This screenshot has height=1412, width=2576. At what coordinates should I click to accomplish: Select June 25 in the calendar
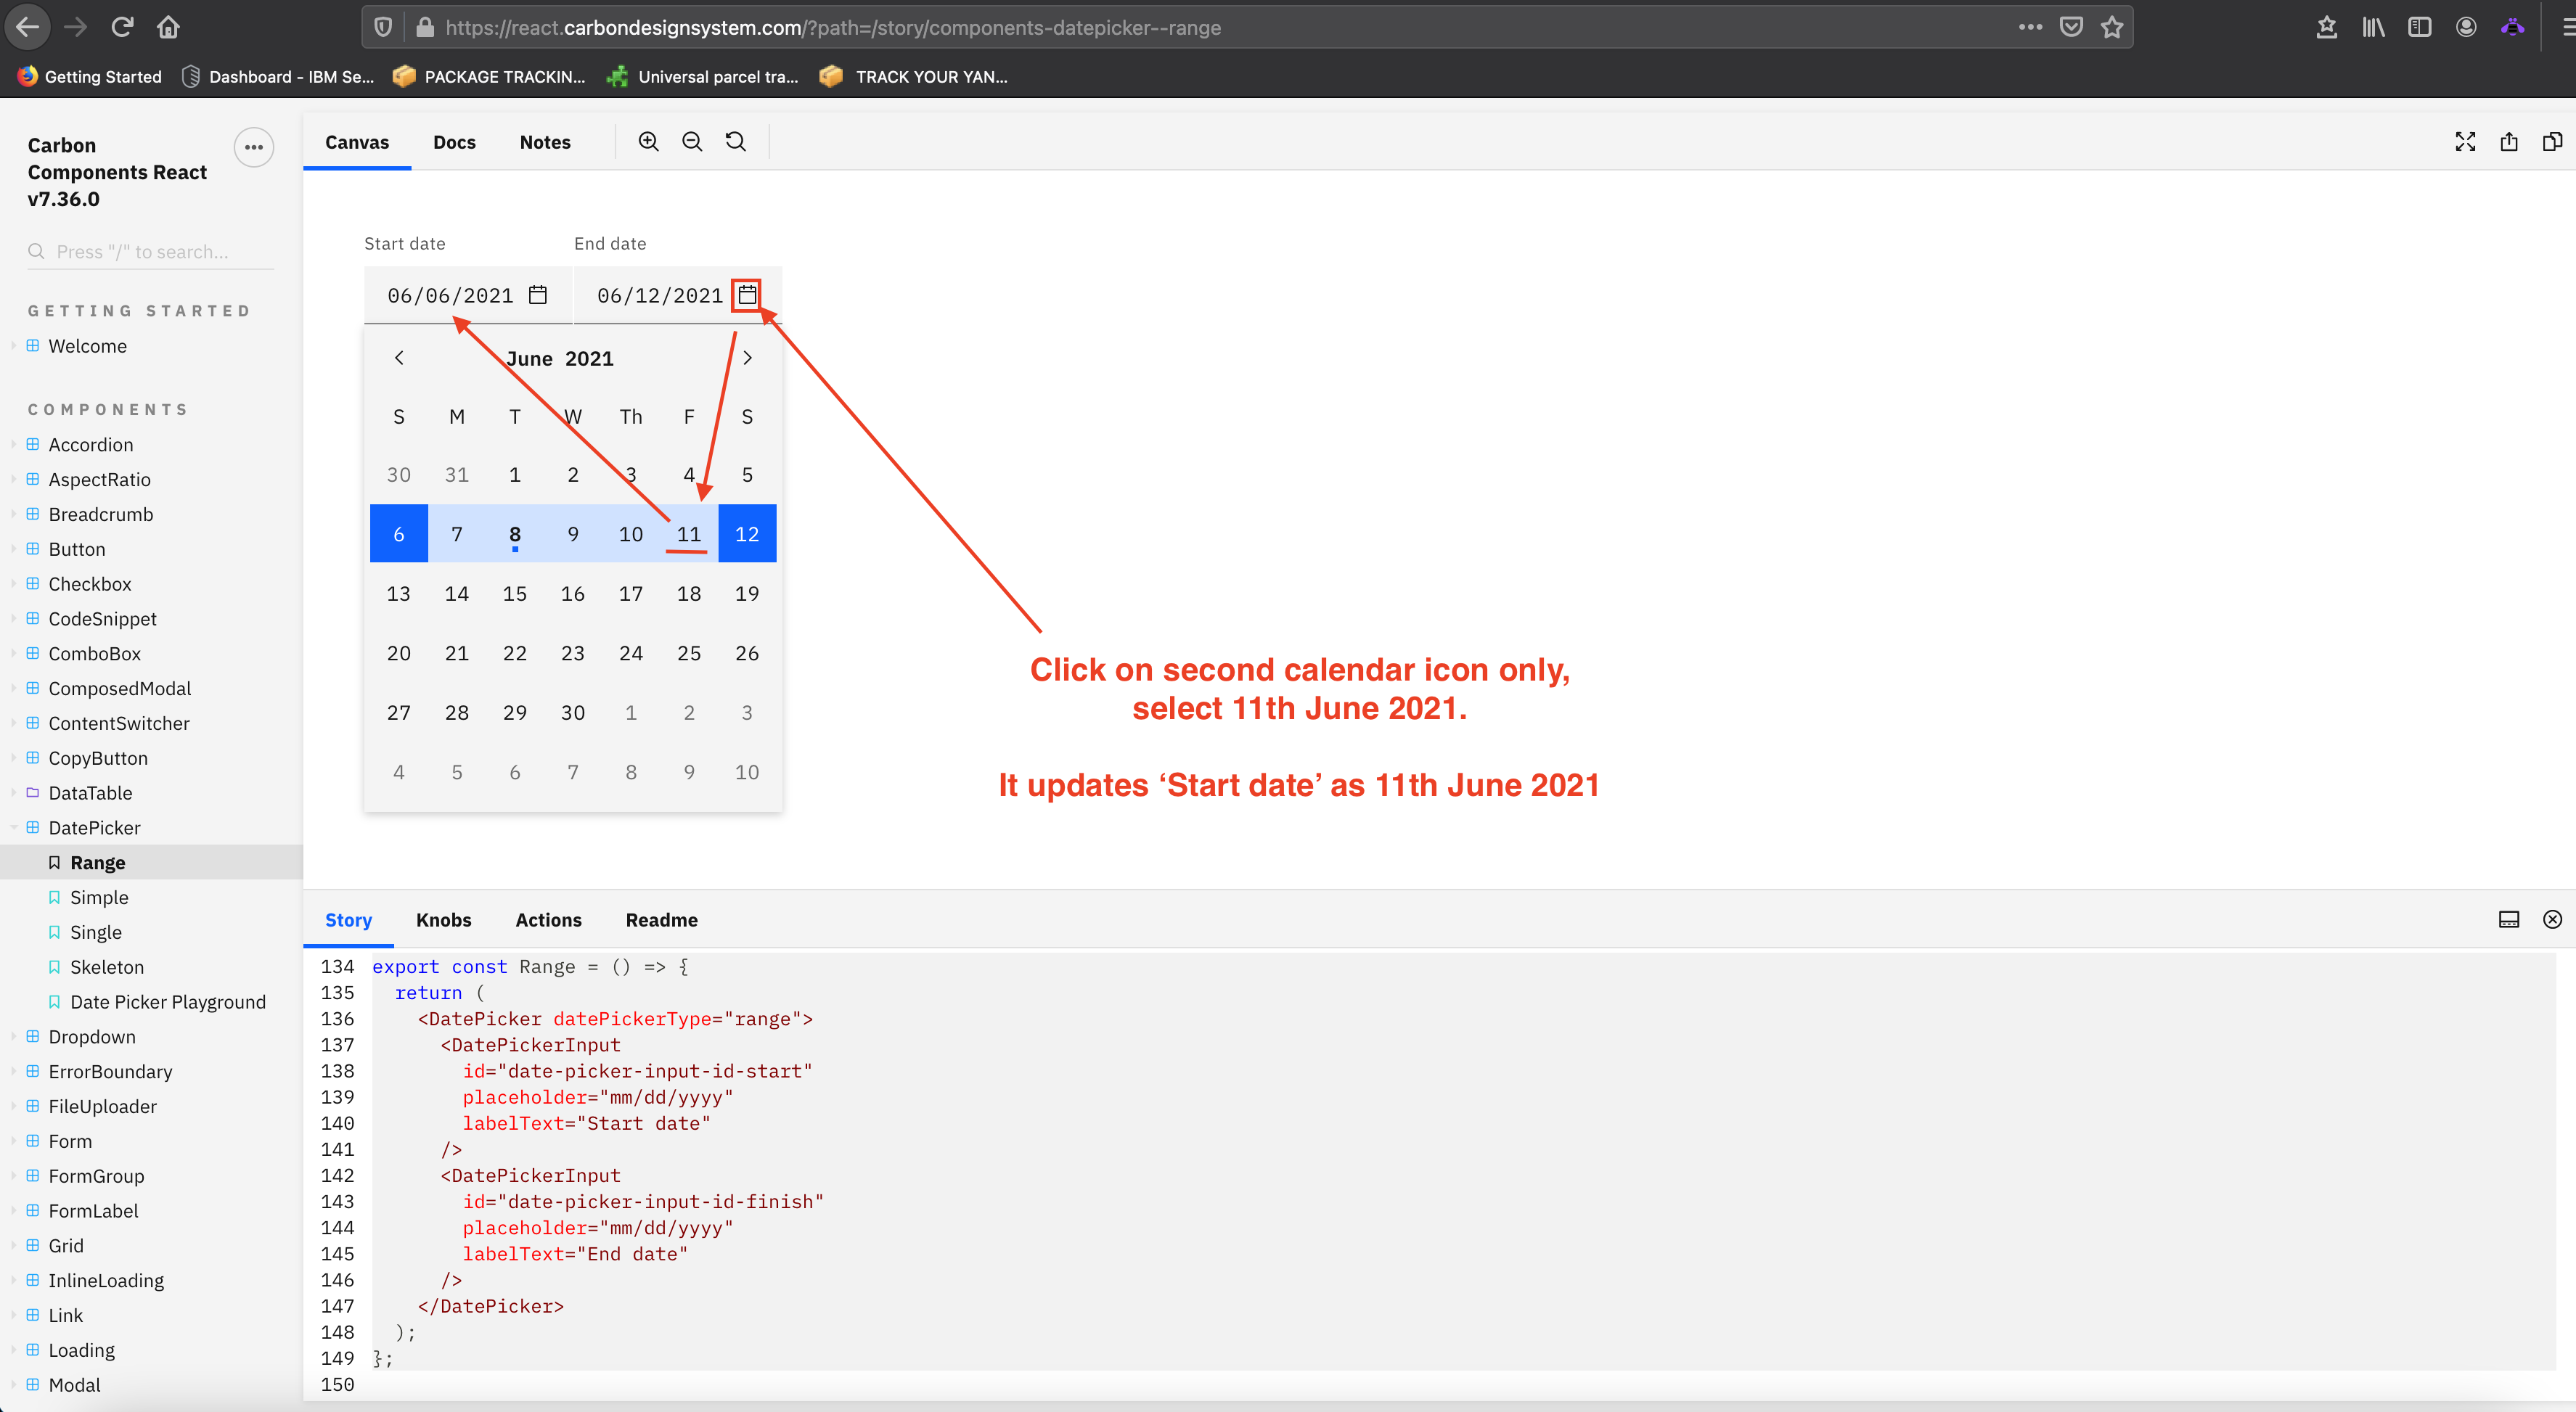pos(689,653)
